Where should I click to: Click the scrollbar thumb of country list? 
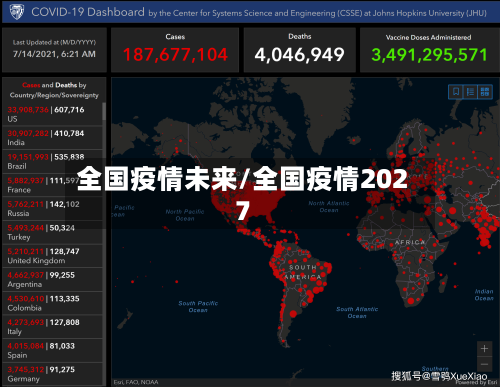tap(104, 111)
